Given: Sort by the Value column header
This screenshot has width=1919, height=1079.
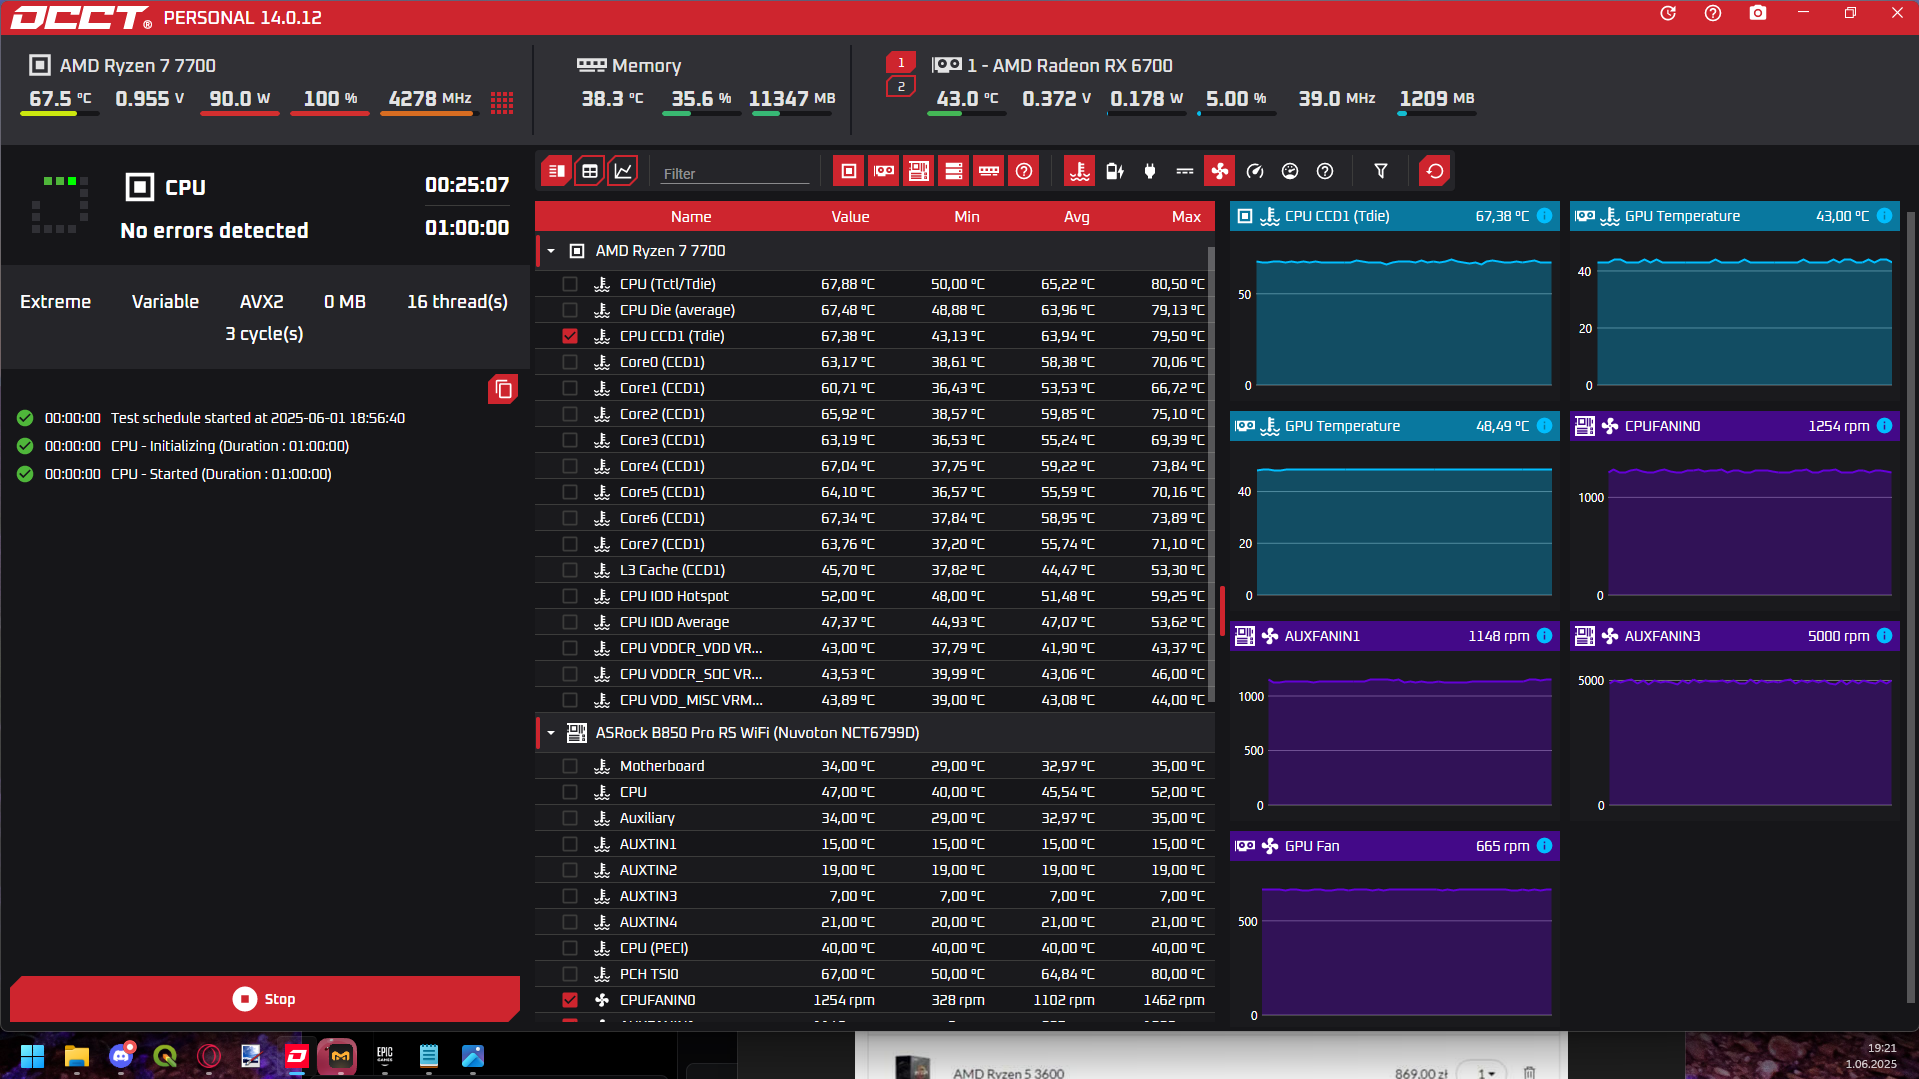Looking at the screenshot, I should (850, 217).
